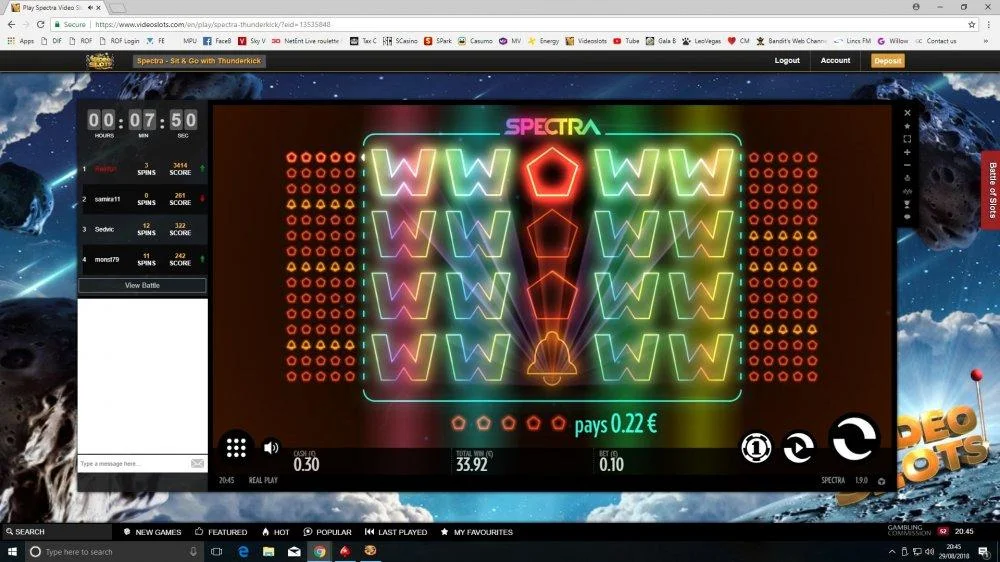Select samira11 row in battle leaderboard
Image resolution: width=1000 pixels, height=562 pixels.
[x=143, y=199]
